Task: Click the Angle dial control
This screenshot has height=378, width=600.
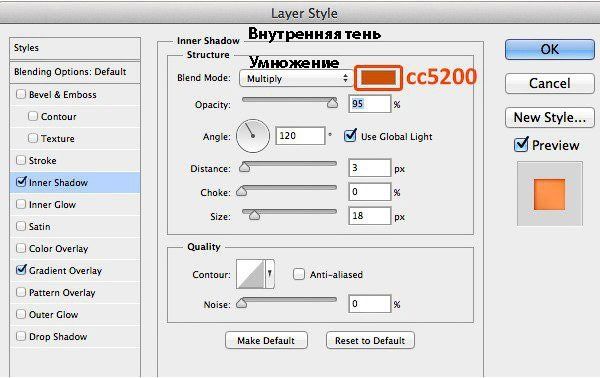Action: (x=253, y=136)
